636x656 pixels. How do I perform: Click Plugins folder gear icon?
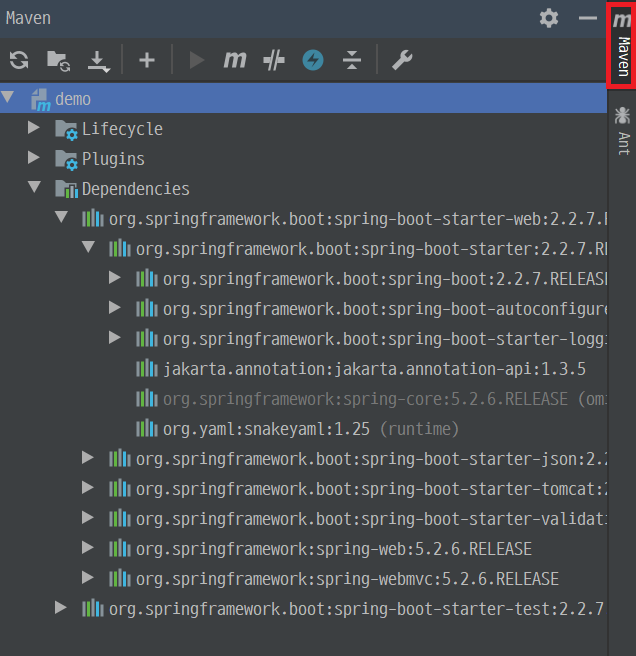(66, 159)
